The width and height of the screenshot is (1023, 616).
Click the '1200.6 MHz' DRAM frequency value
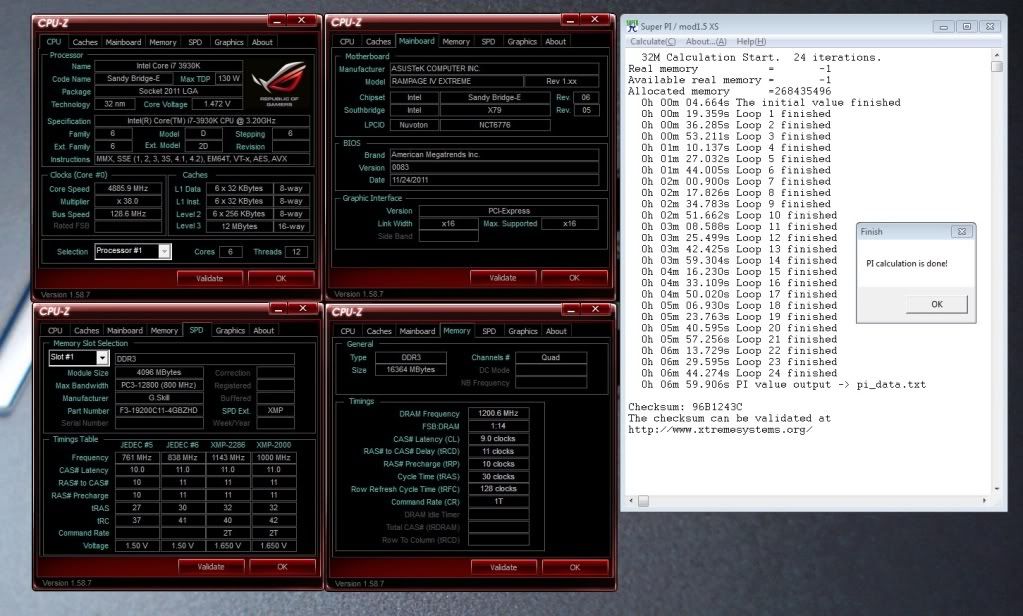498,414
